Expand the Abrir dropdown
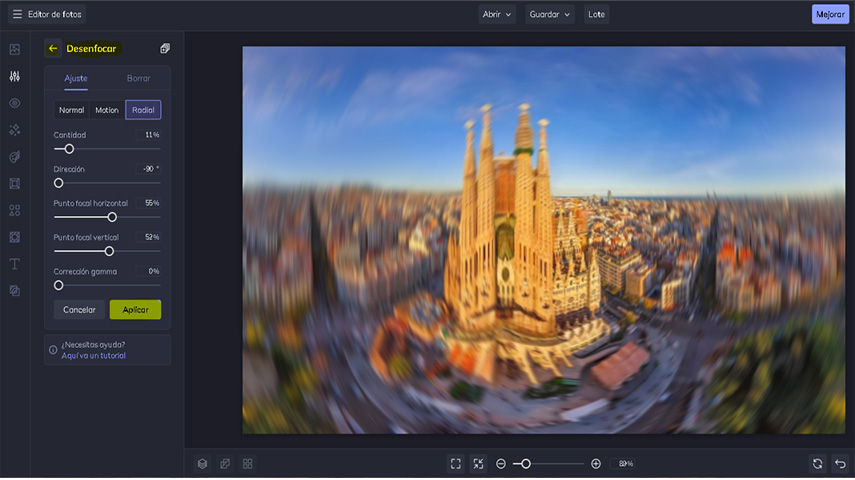 point(498,15)
